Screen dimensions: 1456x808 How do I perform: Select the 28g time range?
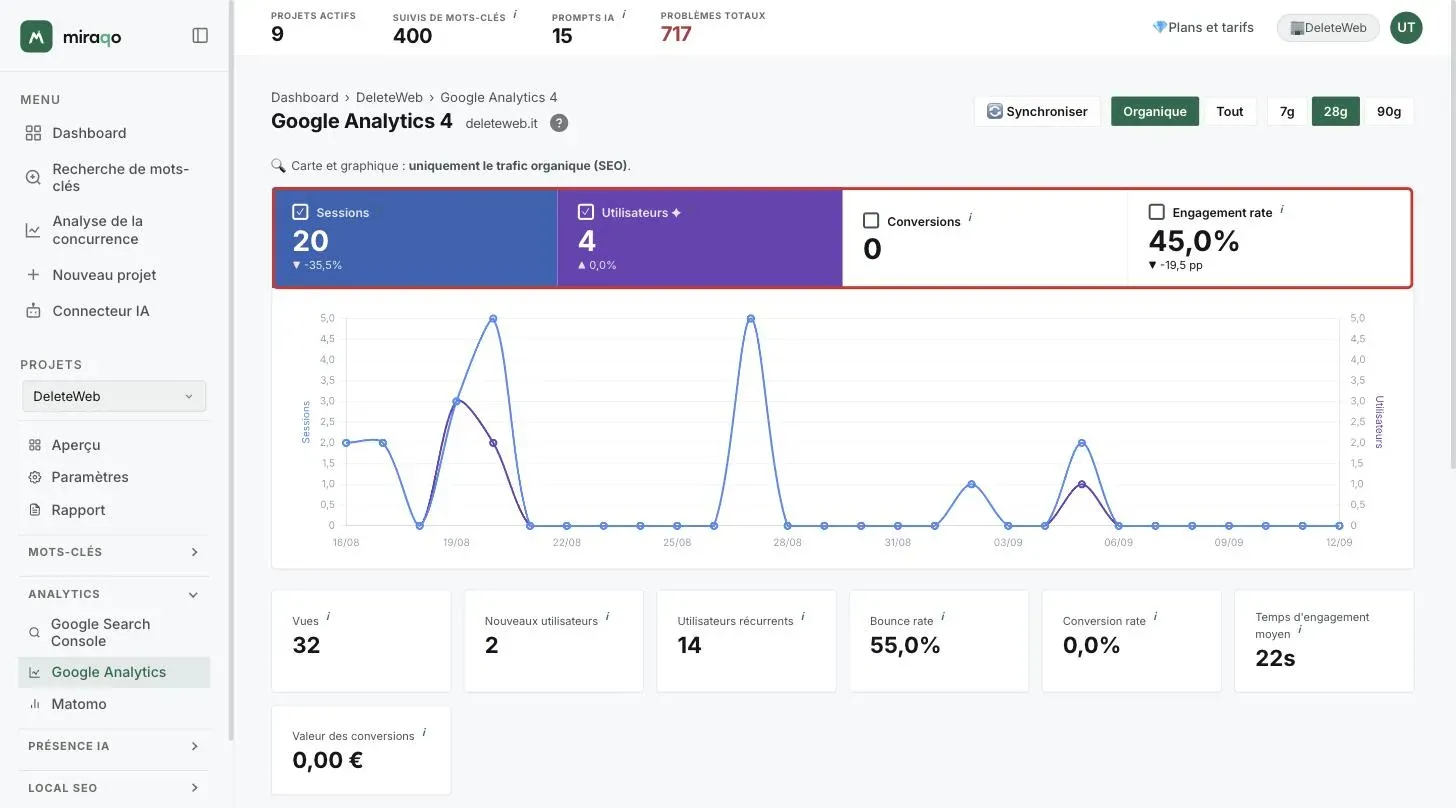click(x=1335, y=111)
